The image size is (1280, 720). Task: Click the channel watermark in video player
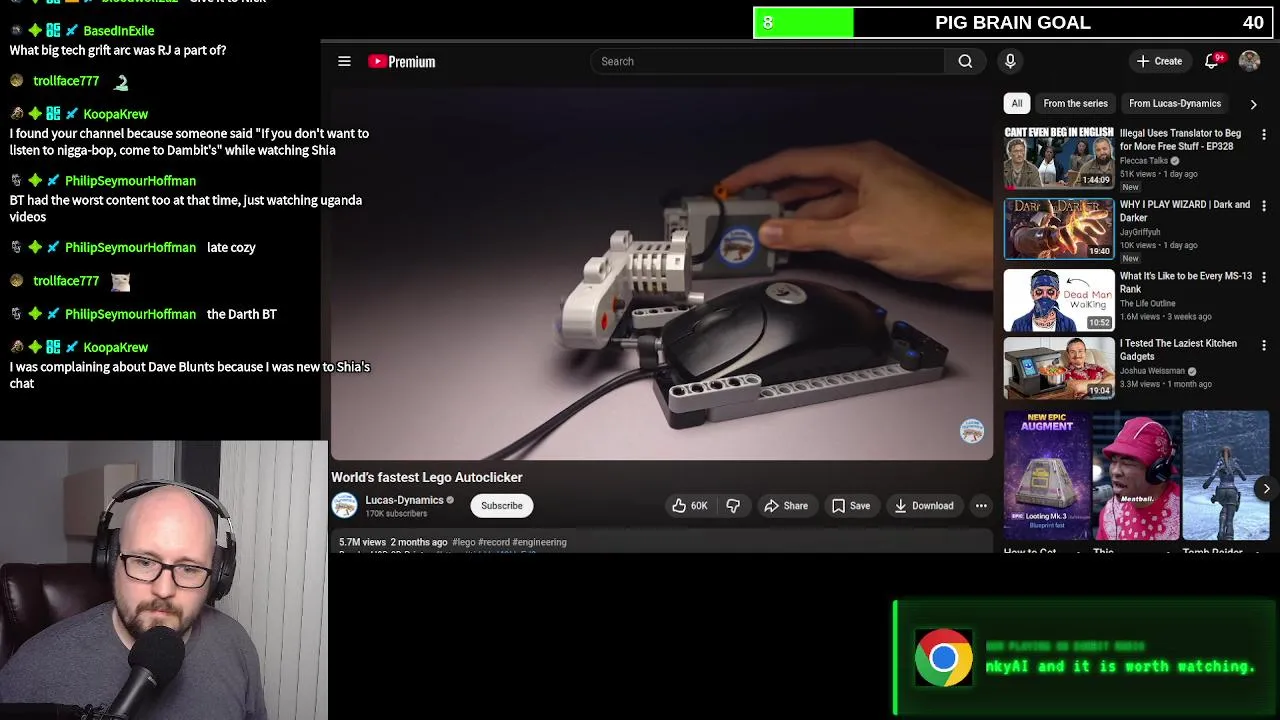972,431
